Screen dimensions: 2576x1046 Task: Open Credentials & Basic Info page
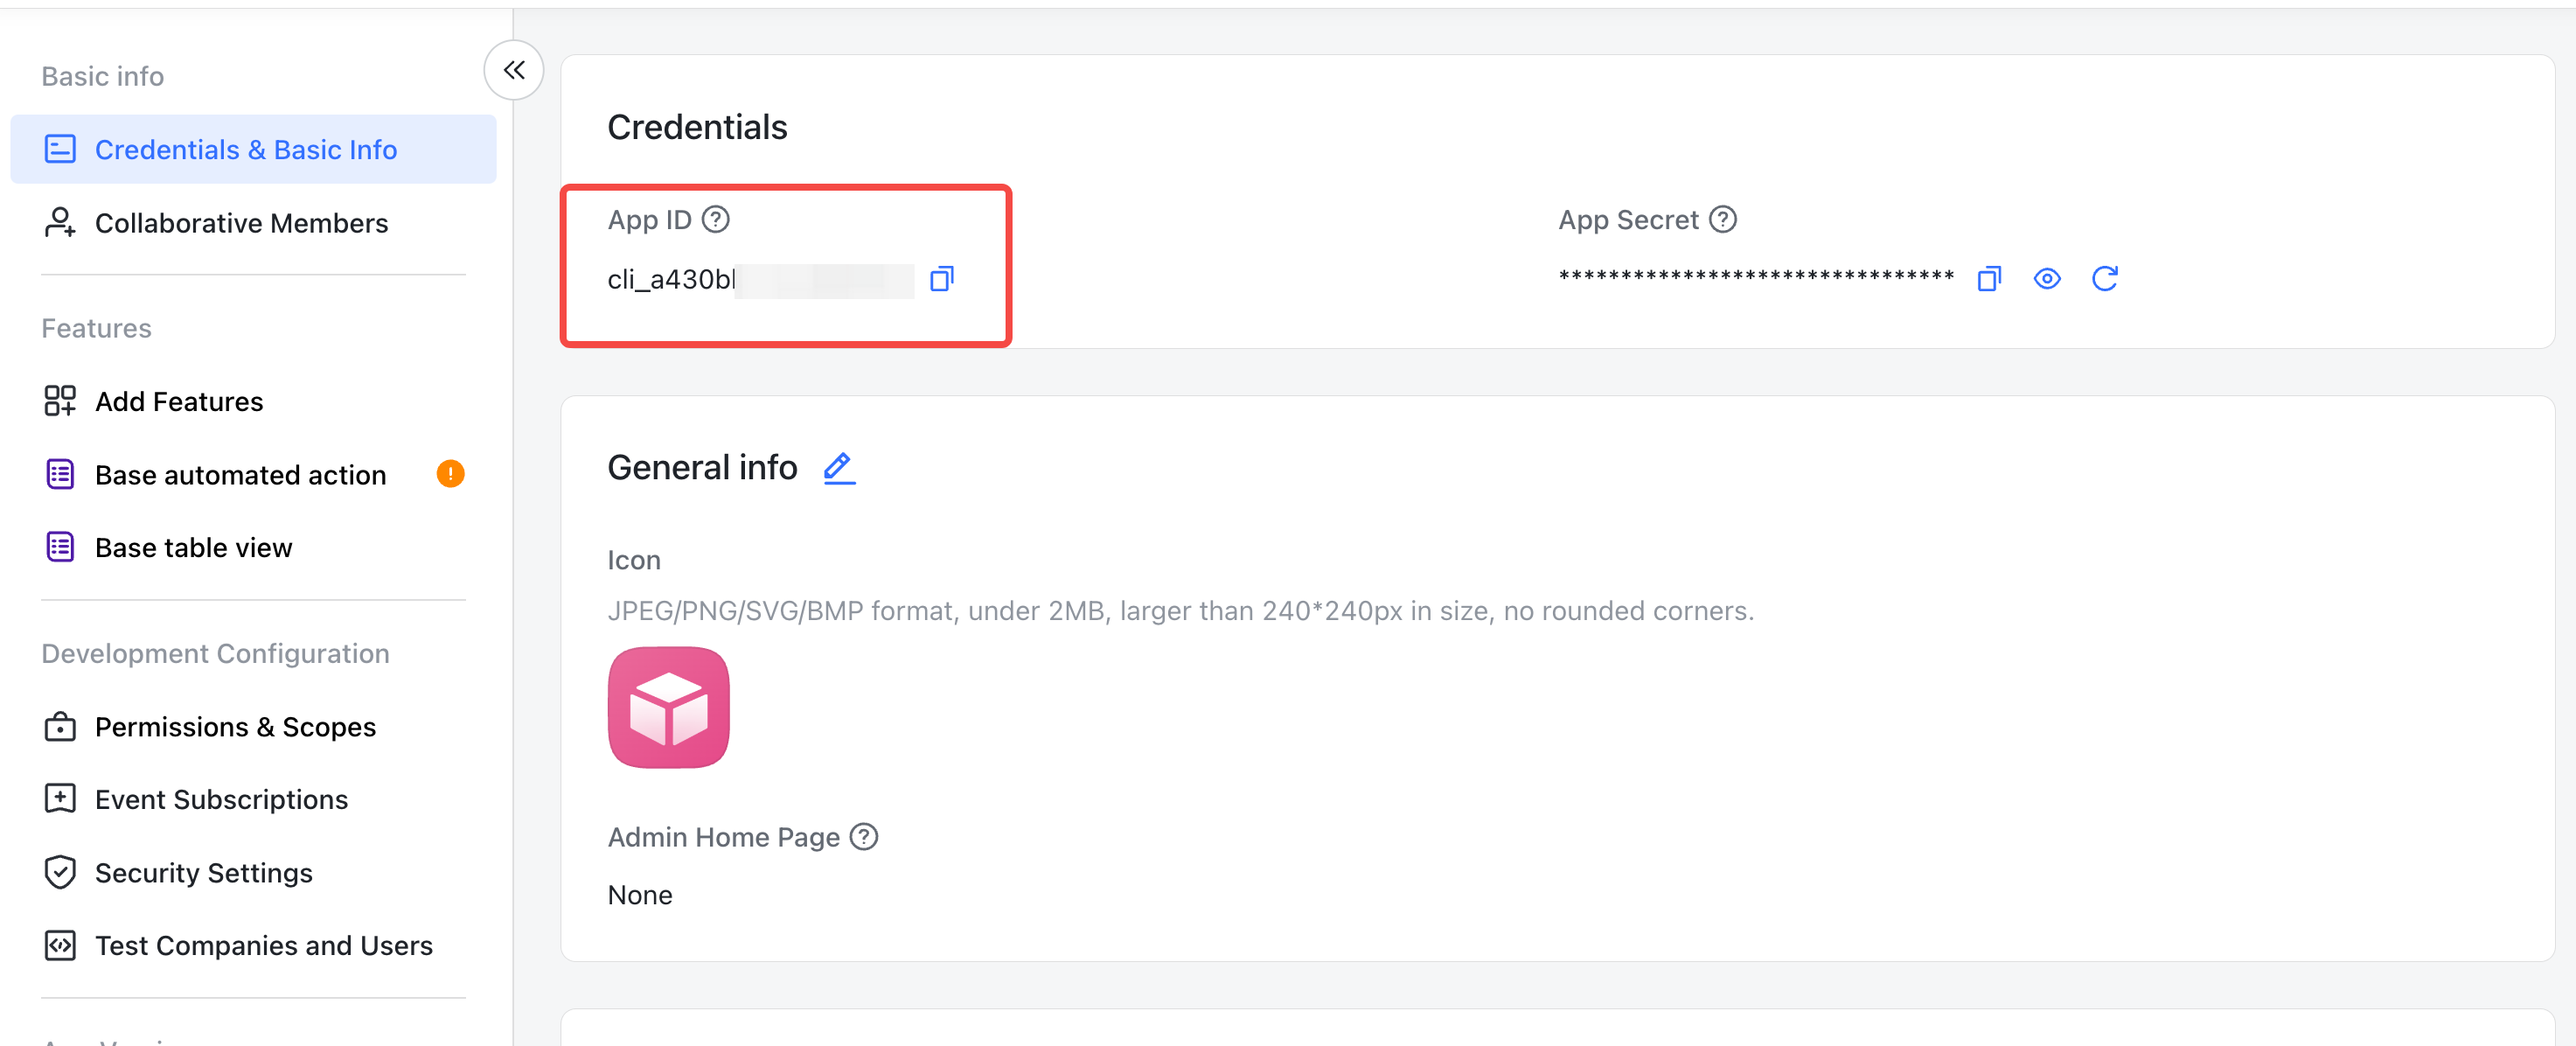(x=245, y=150)
